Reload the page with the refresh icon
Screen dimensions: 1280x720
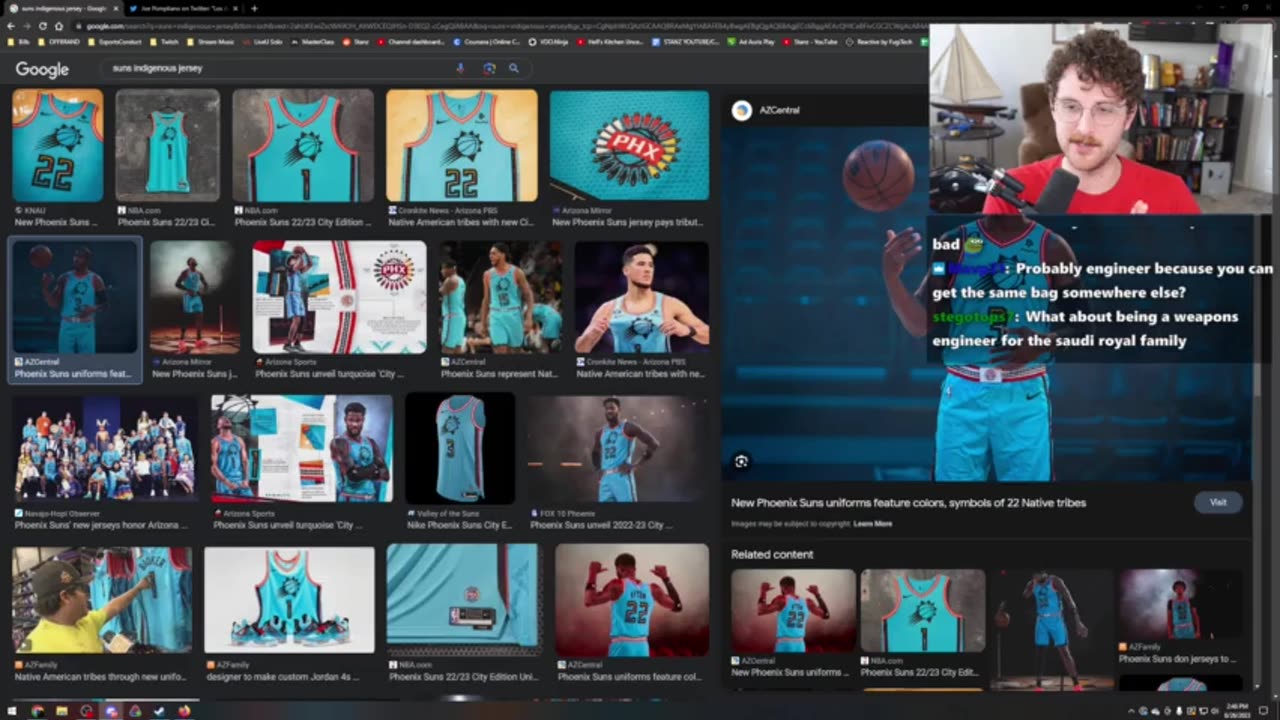point(43,26)
